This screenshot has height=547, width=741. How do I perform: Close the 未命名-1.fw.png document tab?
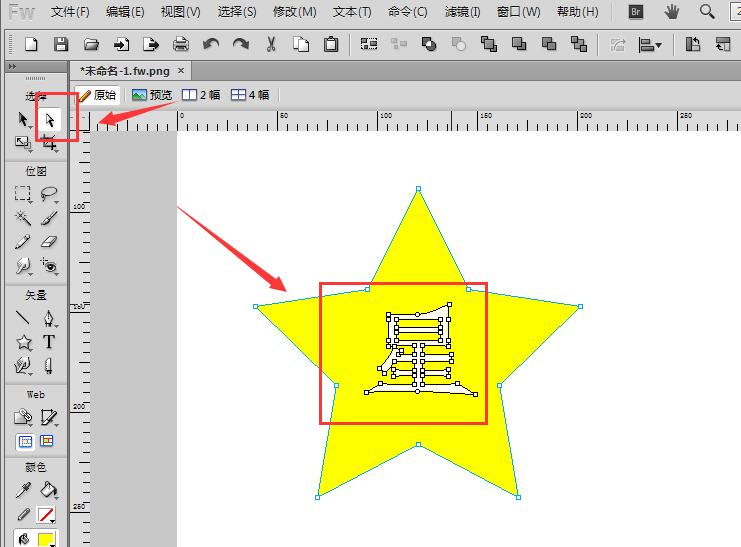181,71
